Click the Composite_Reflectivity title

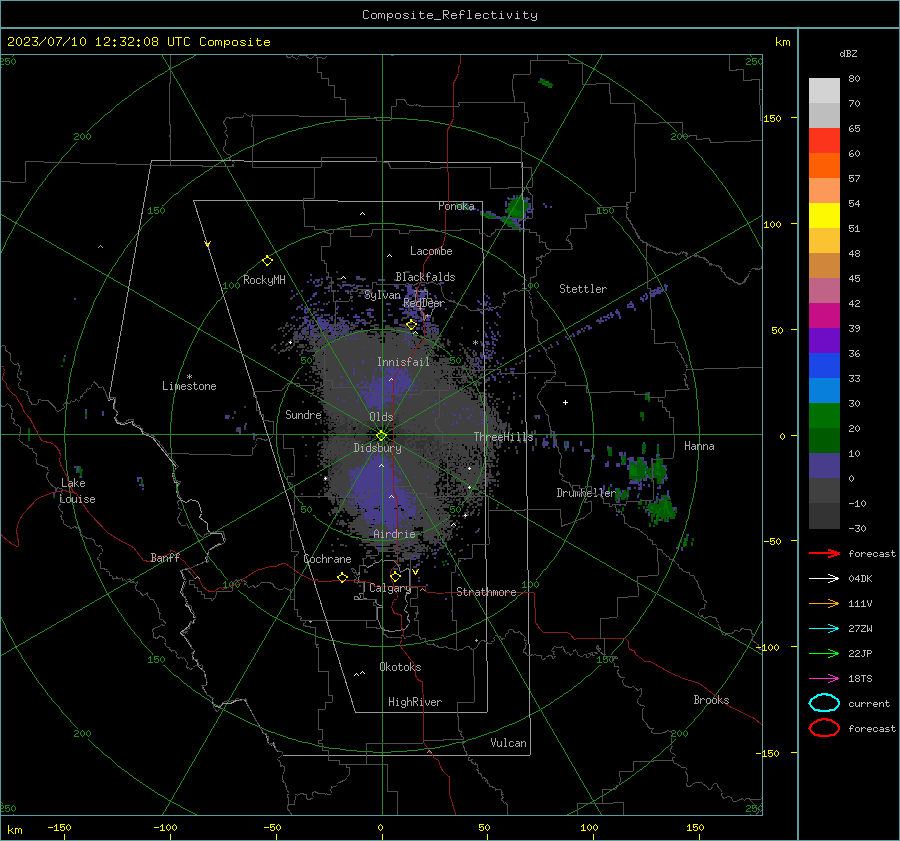click(x=450, y=15)
